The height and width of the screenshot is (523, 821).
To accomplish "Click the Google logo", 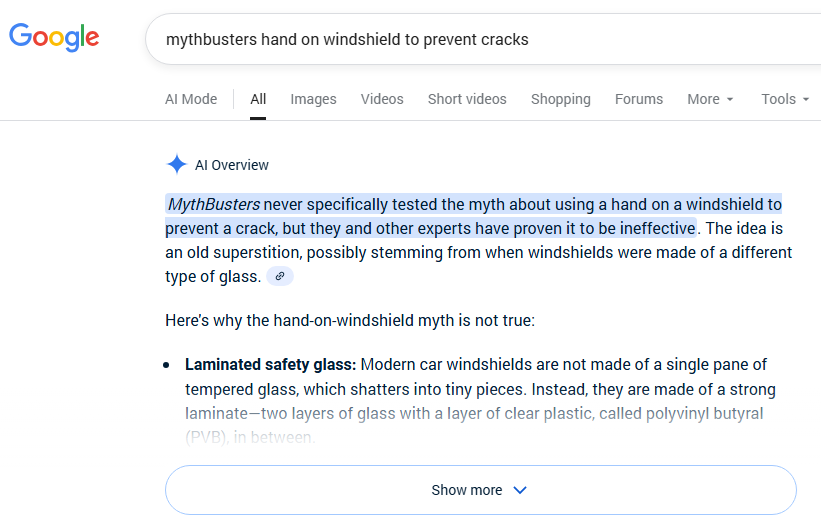I will click(x=54, y=38).
